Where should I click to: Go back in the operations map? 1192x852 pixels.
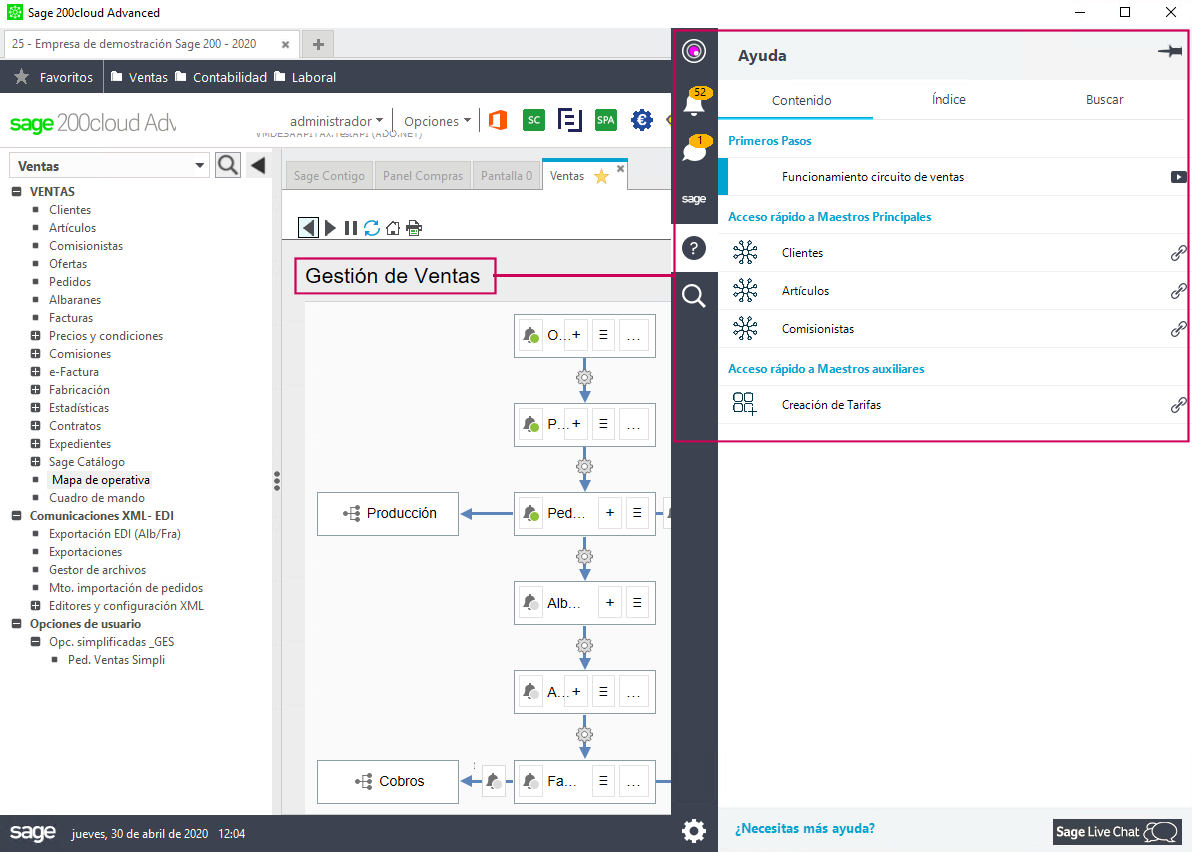click(308, 227)
